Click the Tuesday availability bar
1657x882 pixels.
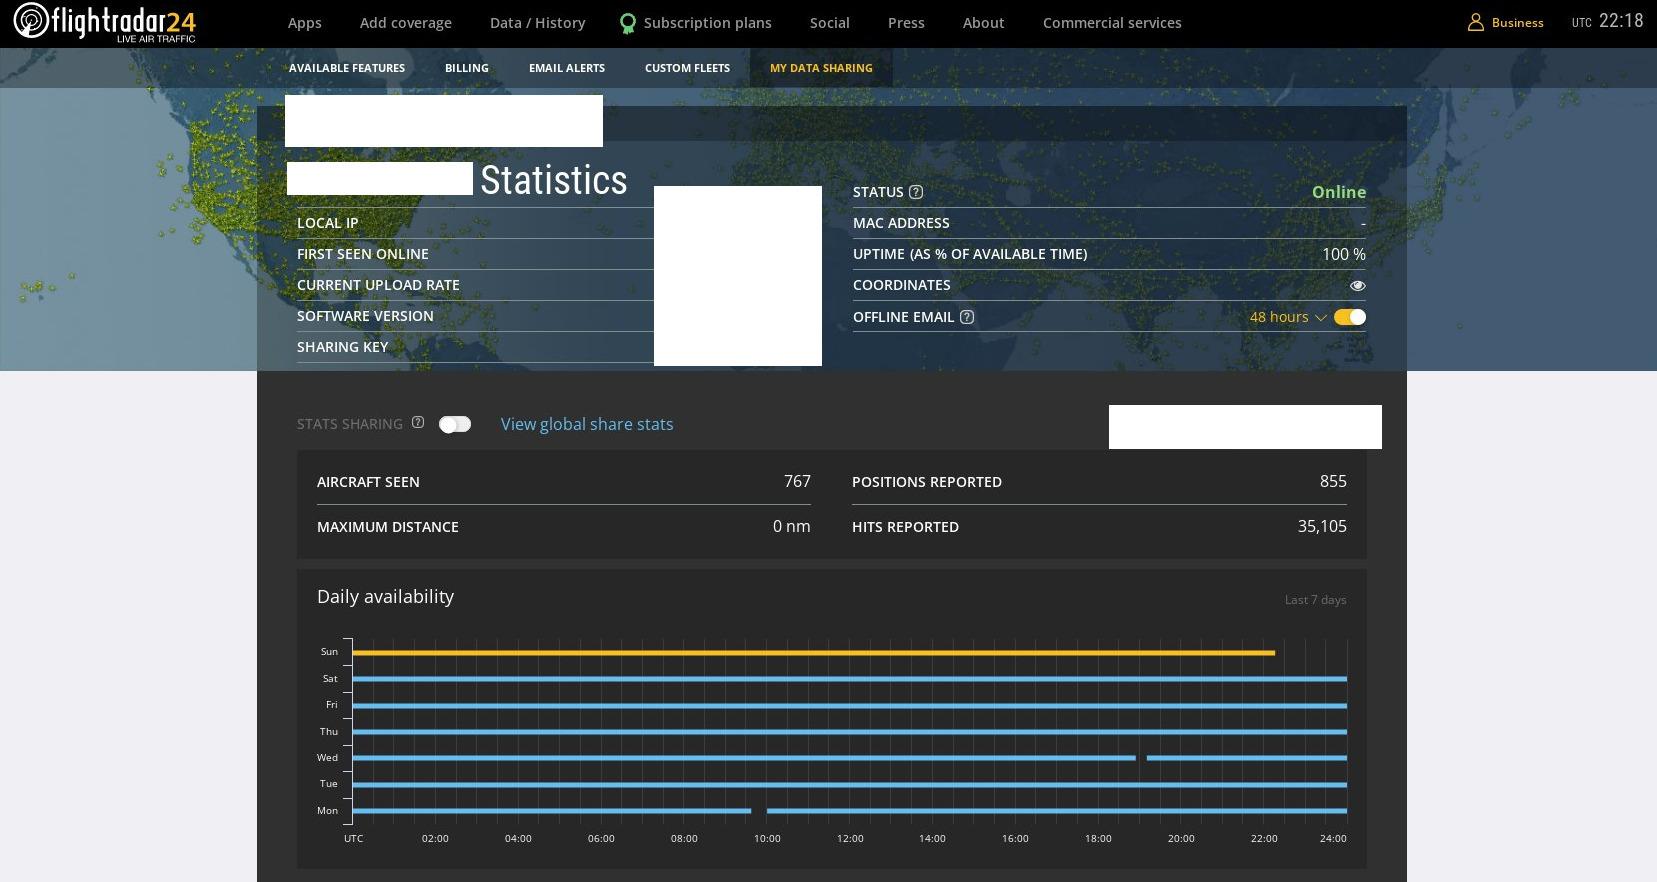tap(849, 785)
